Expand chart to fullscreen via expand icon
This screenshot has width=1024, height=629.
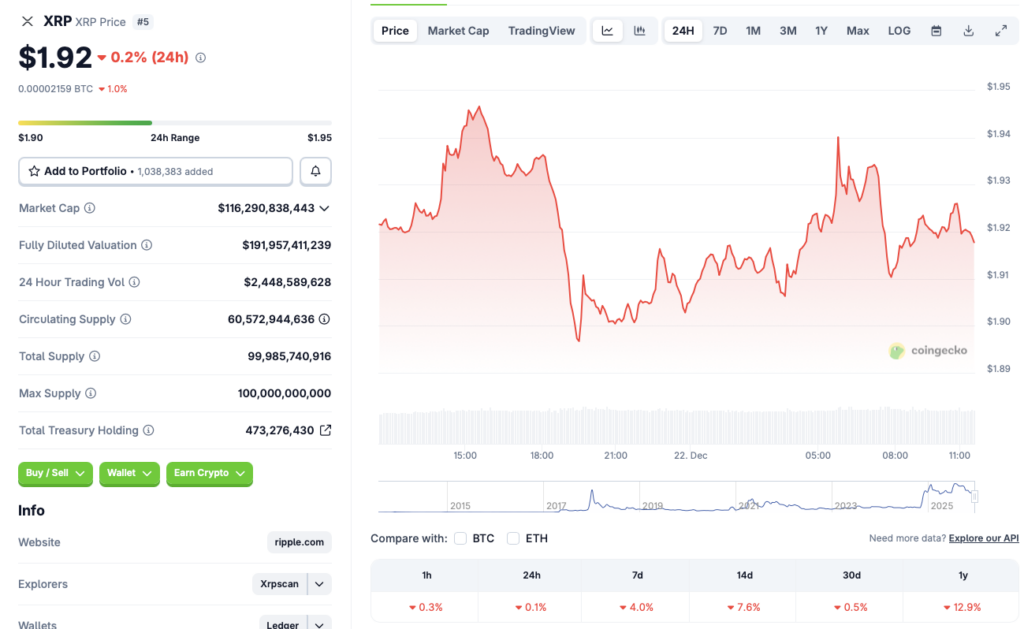click(x=1001, y=30)
